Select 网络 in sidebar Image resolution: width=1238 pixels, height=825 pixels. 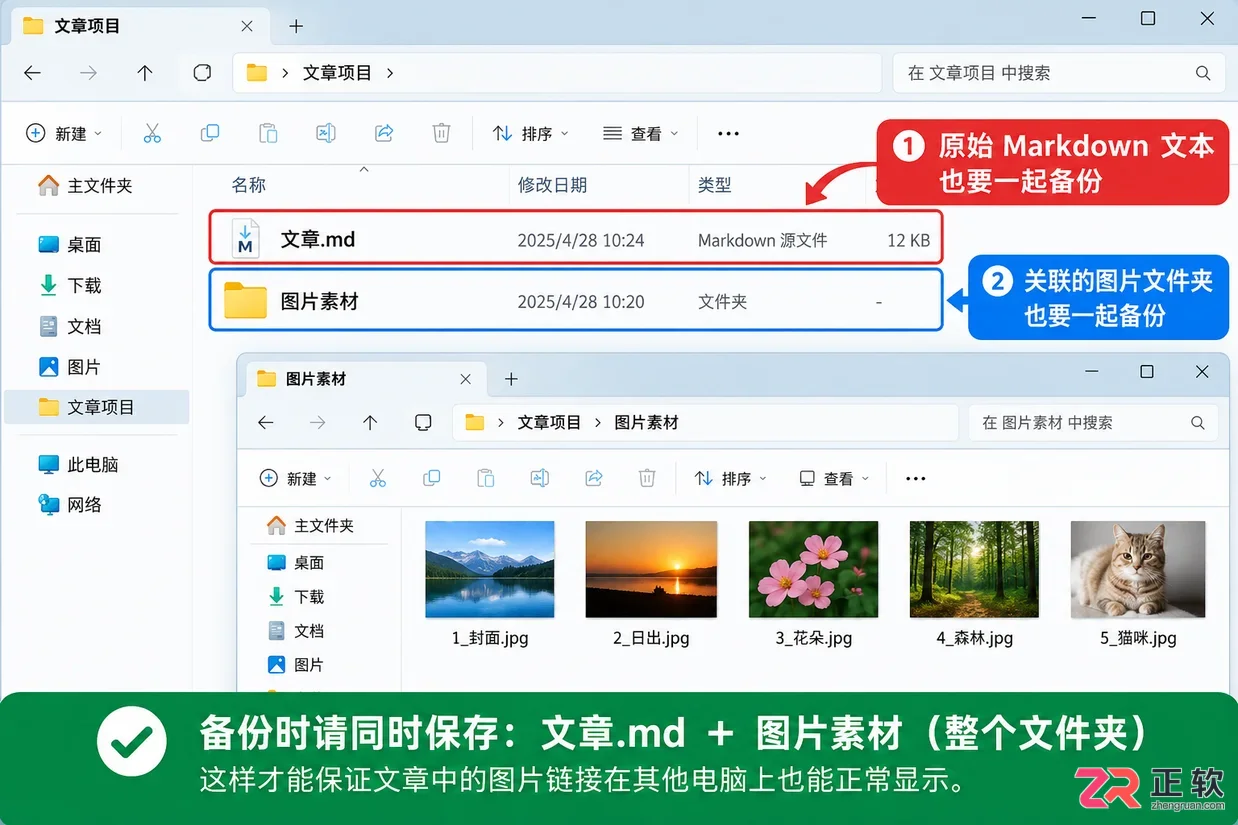(x=70, y=504)
